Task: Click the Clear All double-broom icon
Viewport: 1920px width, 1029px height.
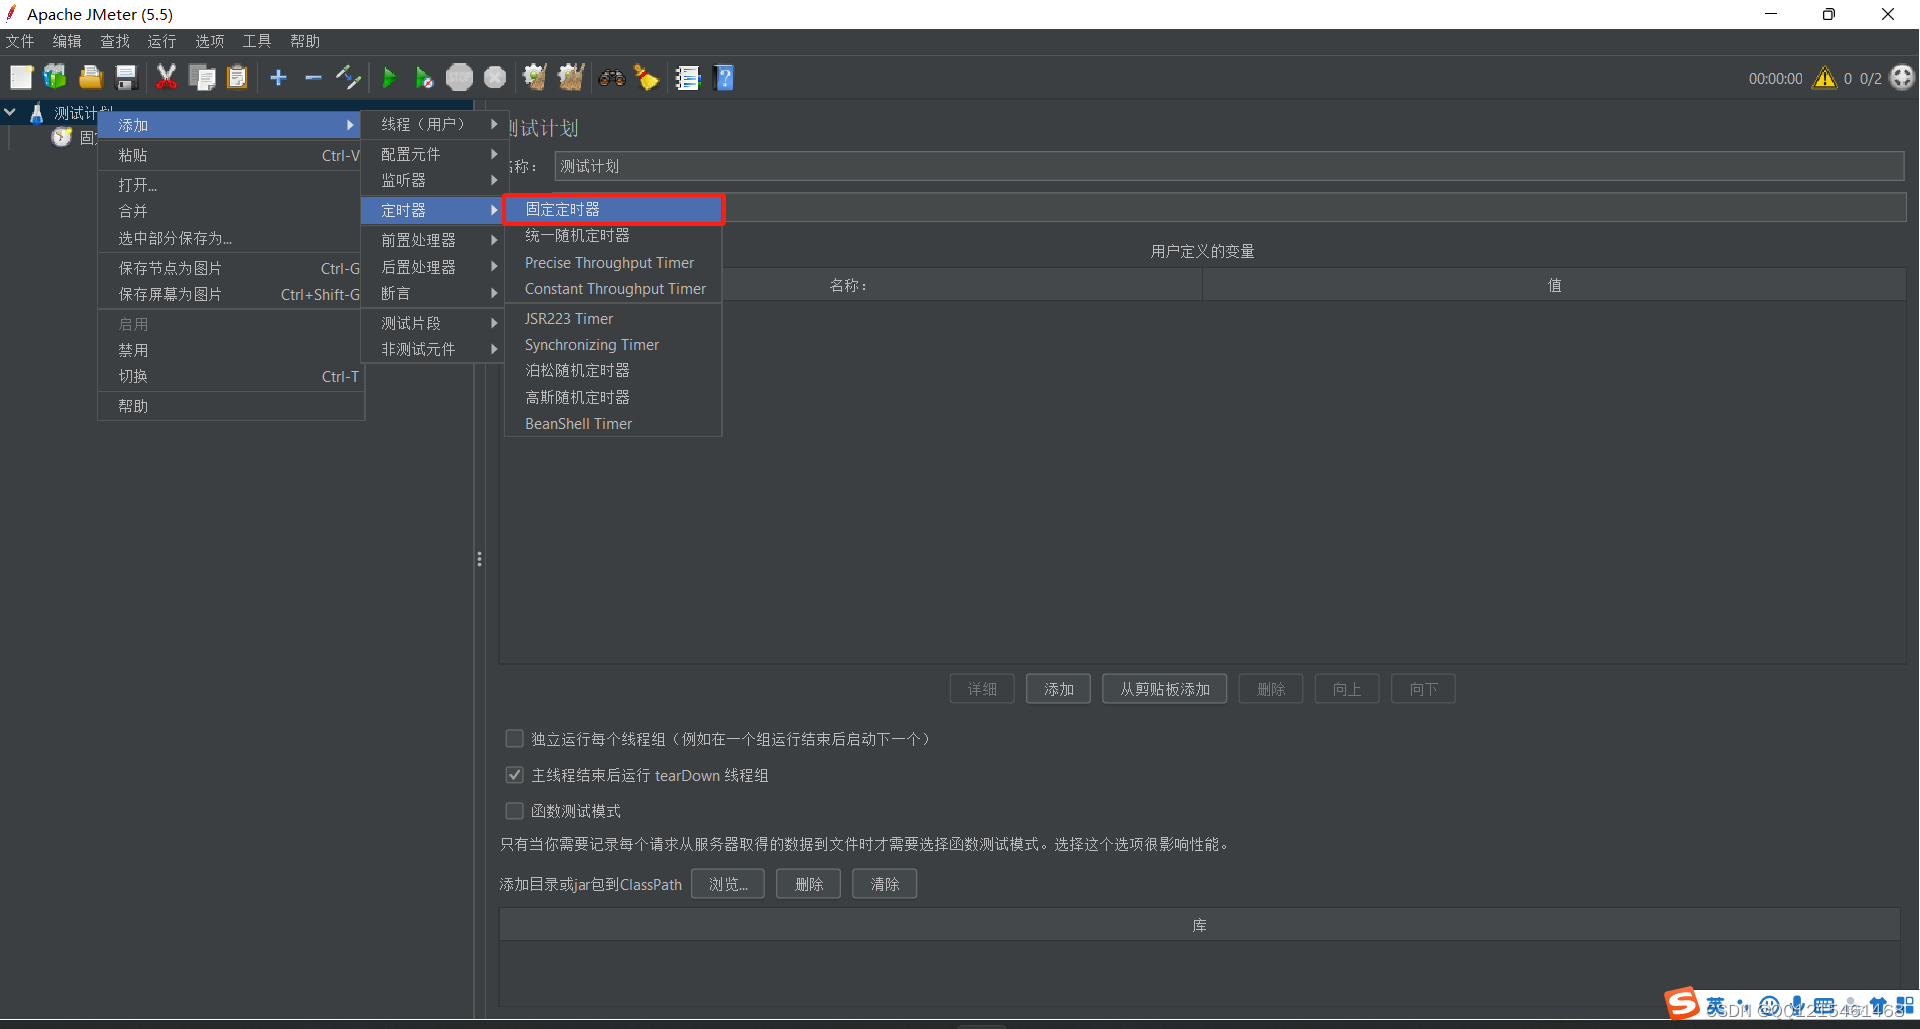Action: coord(571,77)
